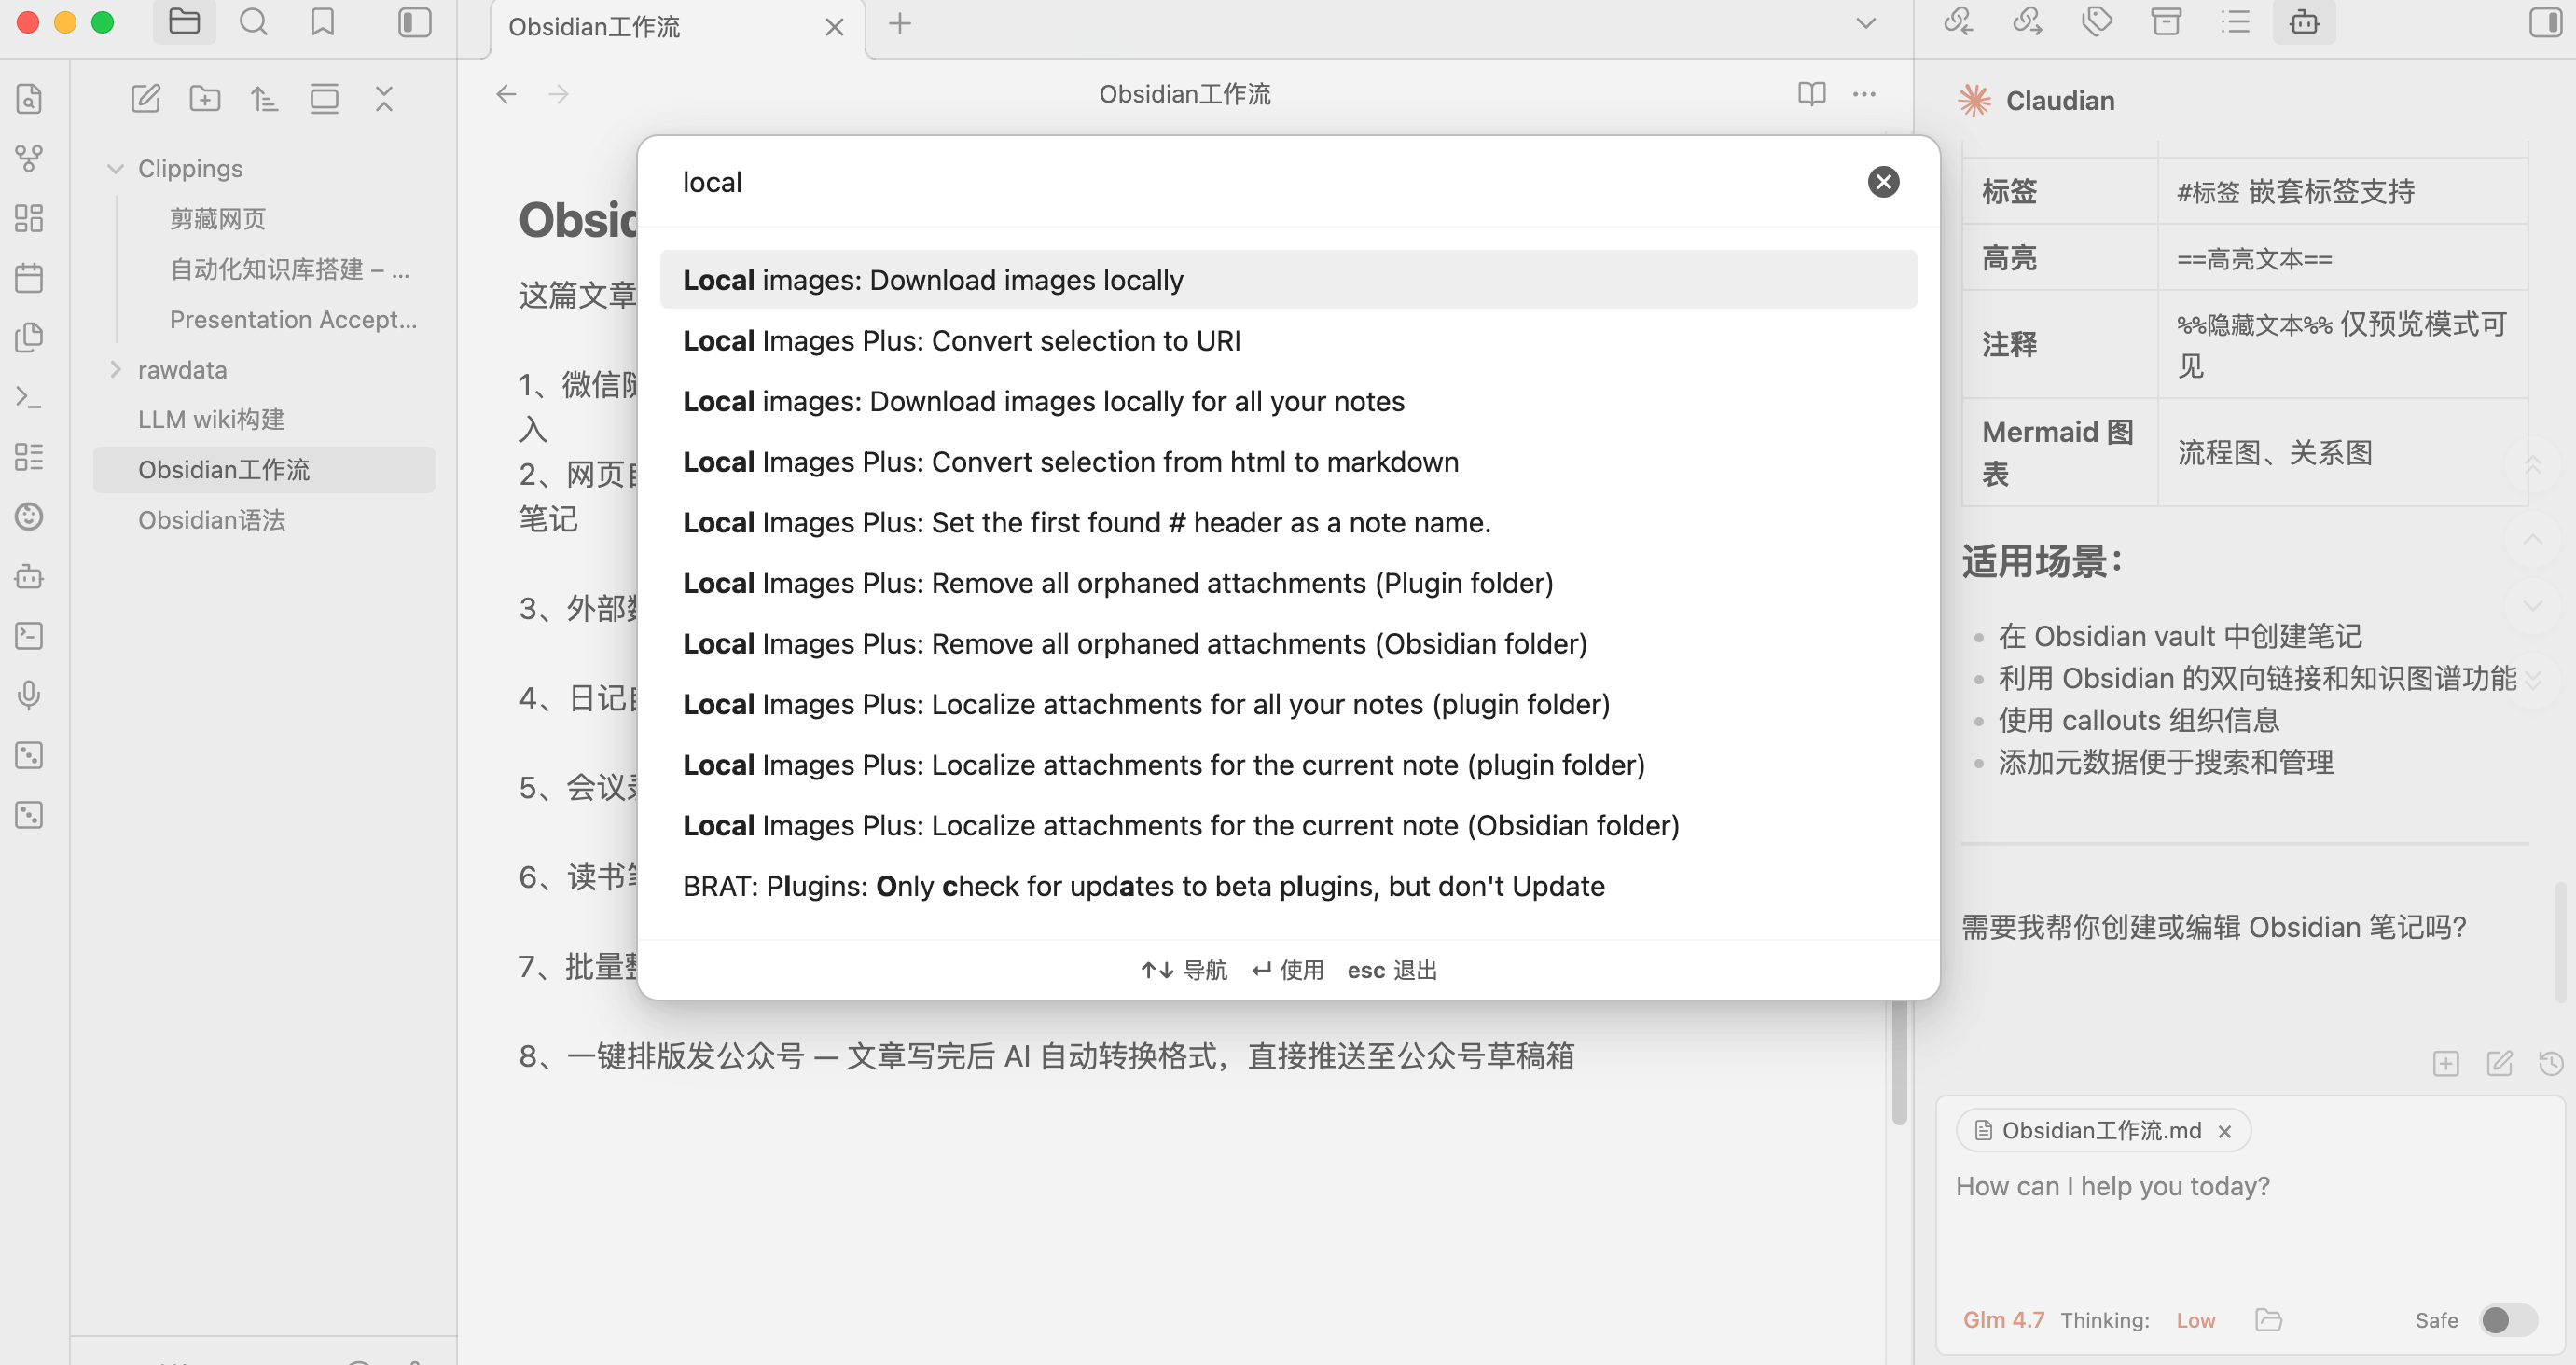This screenshot has width=2576, height=1365.
Task: Navigate back with the left arrow
Action: [507, 94]
